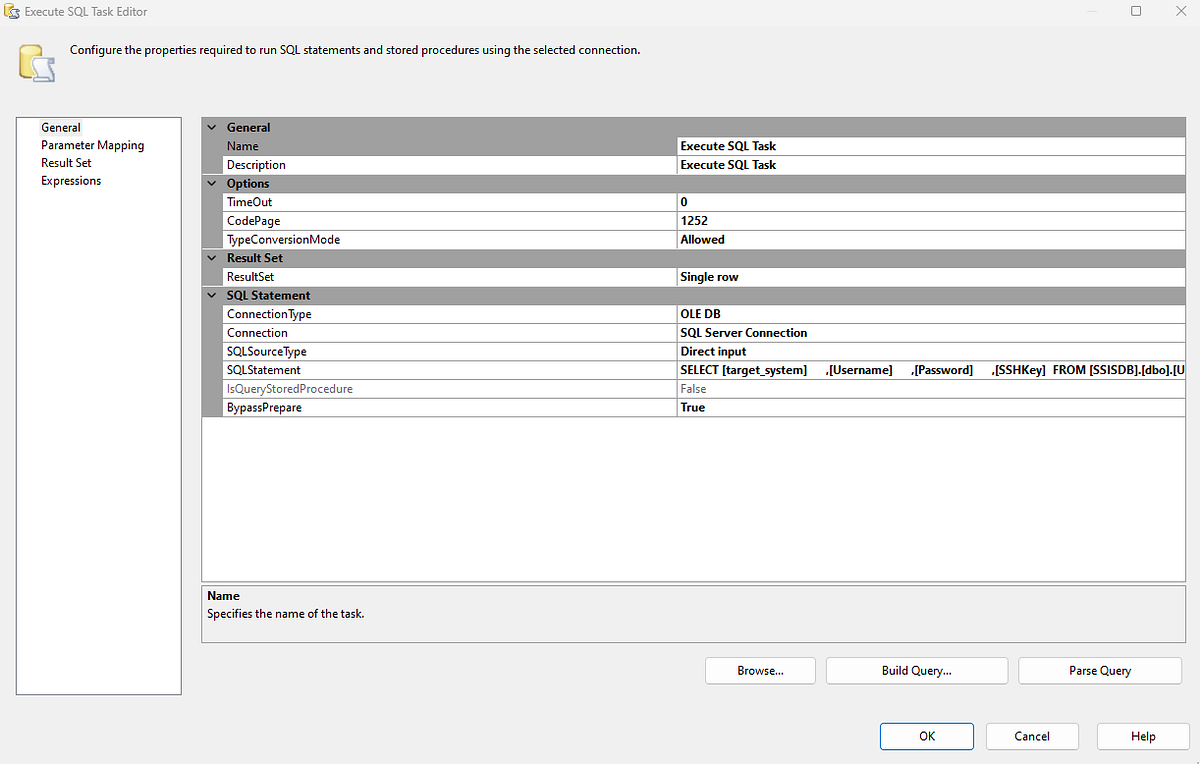
Task: Open the SQLSourceType dropdown showing Direct input
Action: [930, 351]
